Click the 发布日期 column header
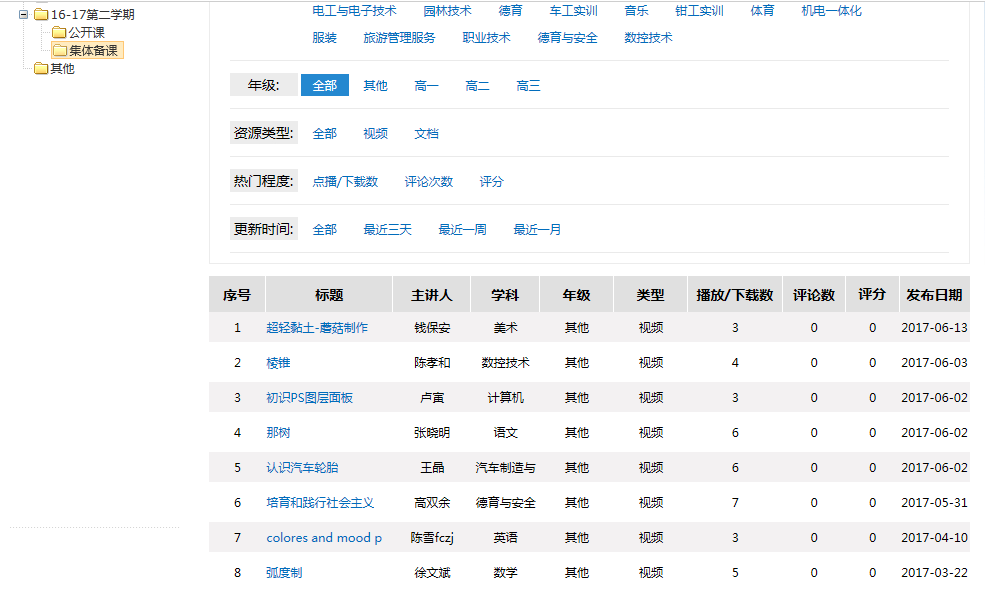The height and width of the screenshot is (590, 985). click(934, 295)
